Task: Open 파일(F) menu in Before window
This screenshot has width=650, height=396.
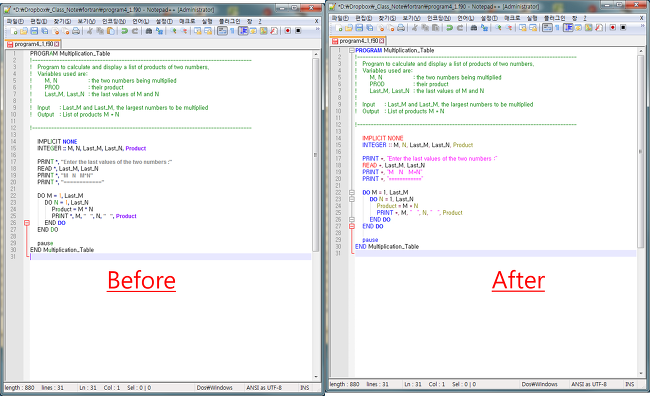Action: tap(15, 21)
